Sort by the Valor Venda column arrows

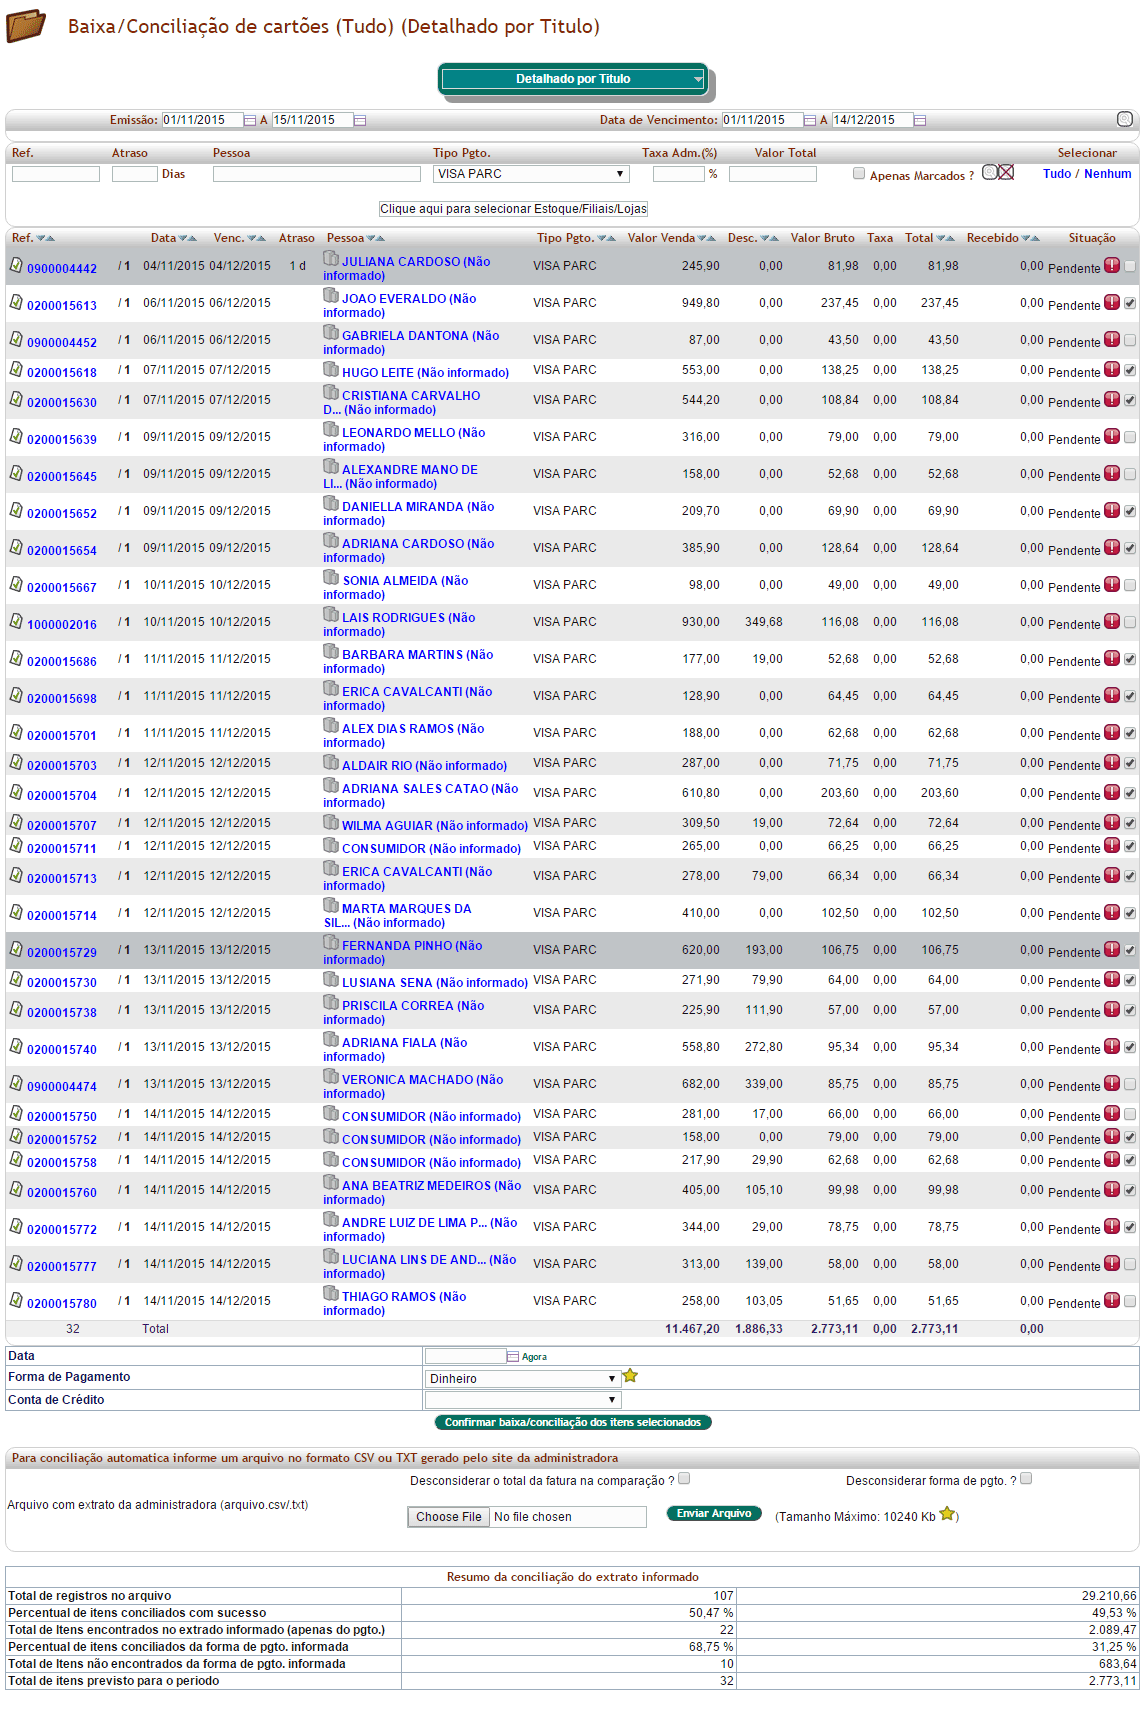707,239
